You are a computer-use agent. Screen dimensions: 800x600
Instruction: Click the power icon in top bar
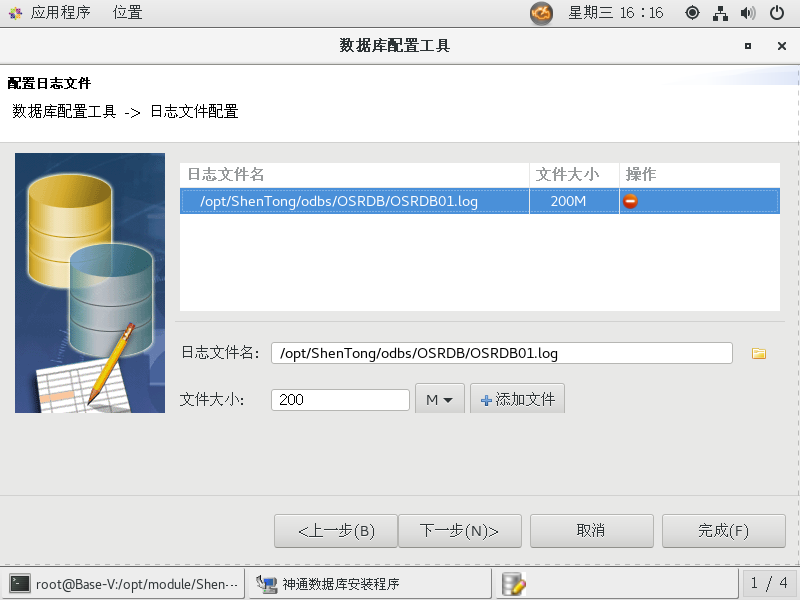777,13
